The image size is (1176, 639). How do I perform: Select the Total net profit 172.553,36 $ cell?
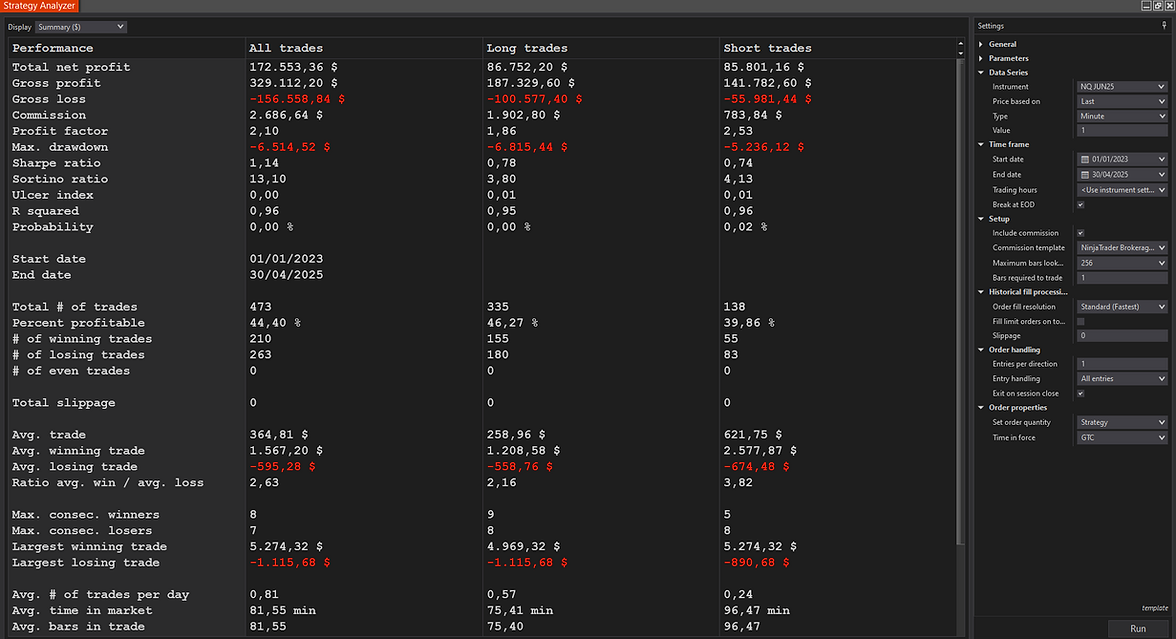(x=293, y=68)
